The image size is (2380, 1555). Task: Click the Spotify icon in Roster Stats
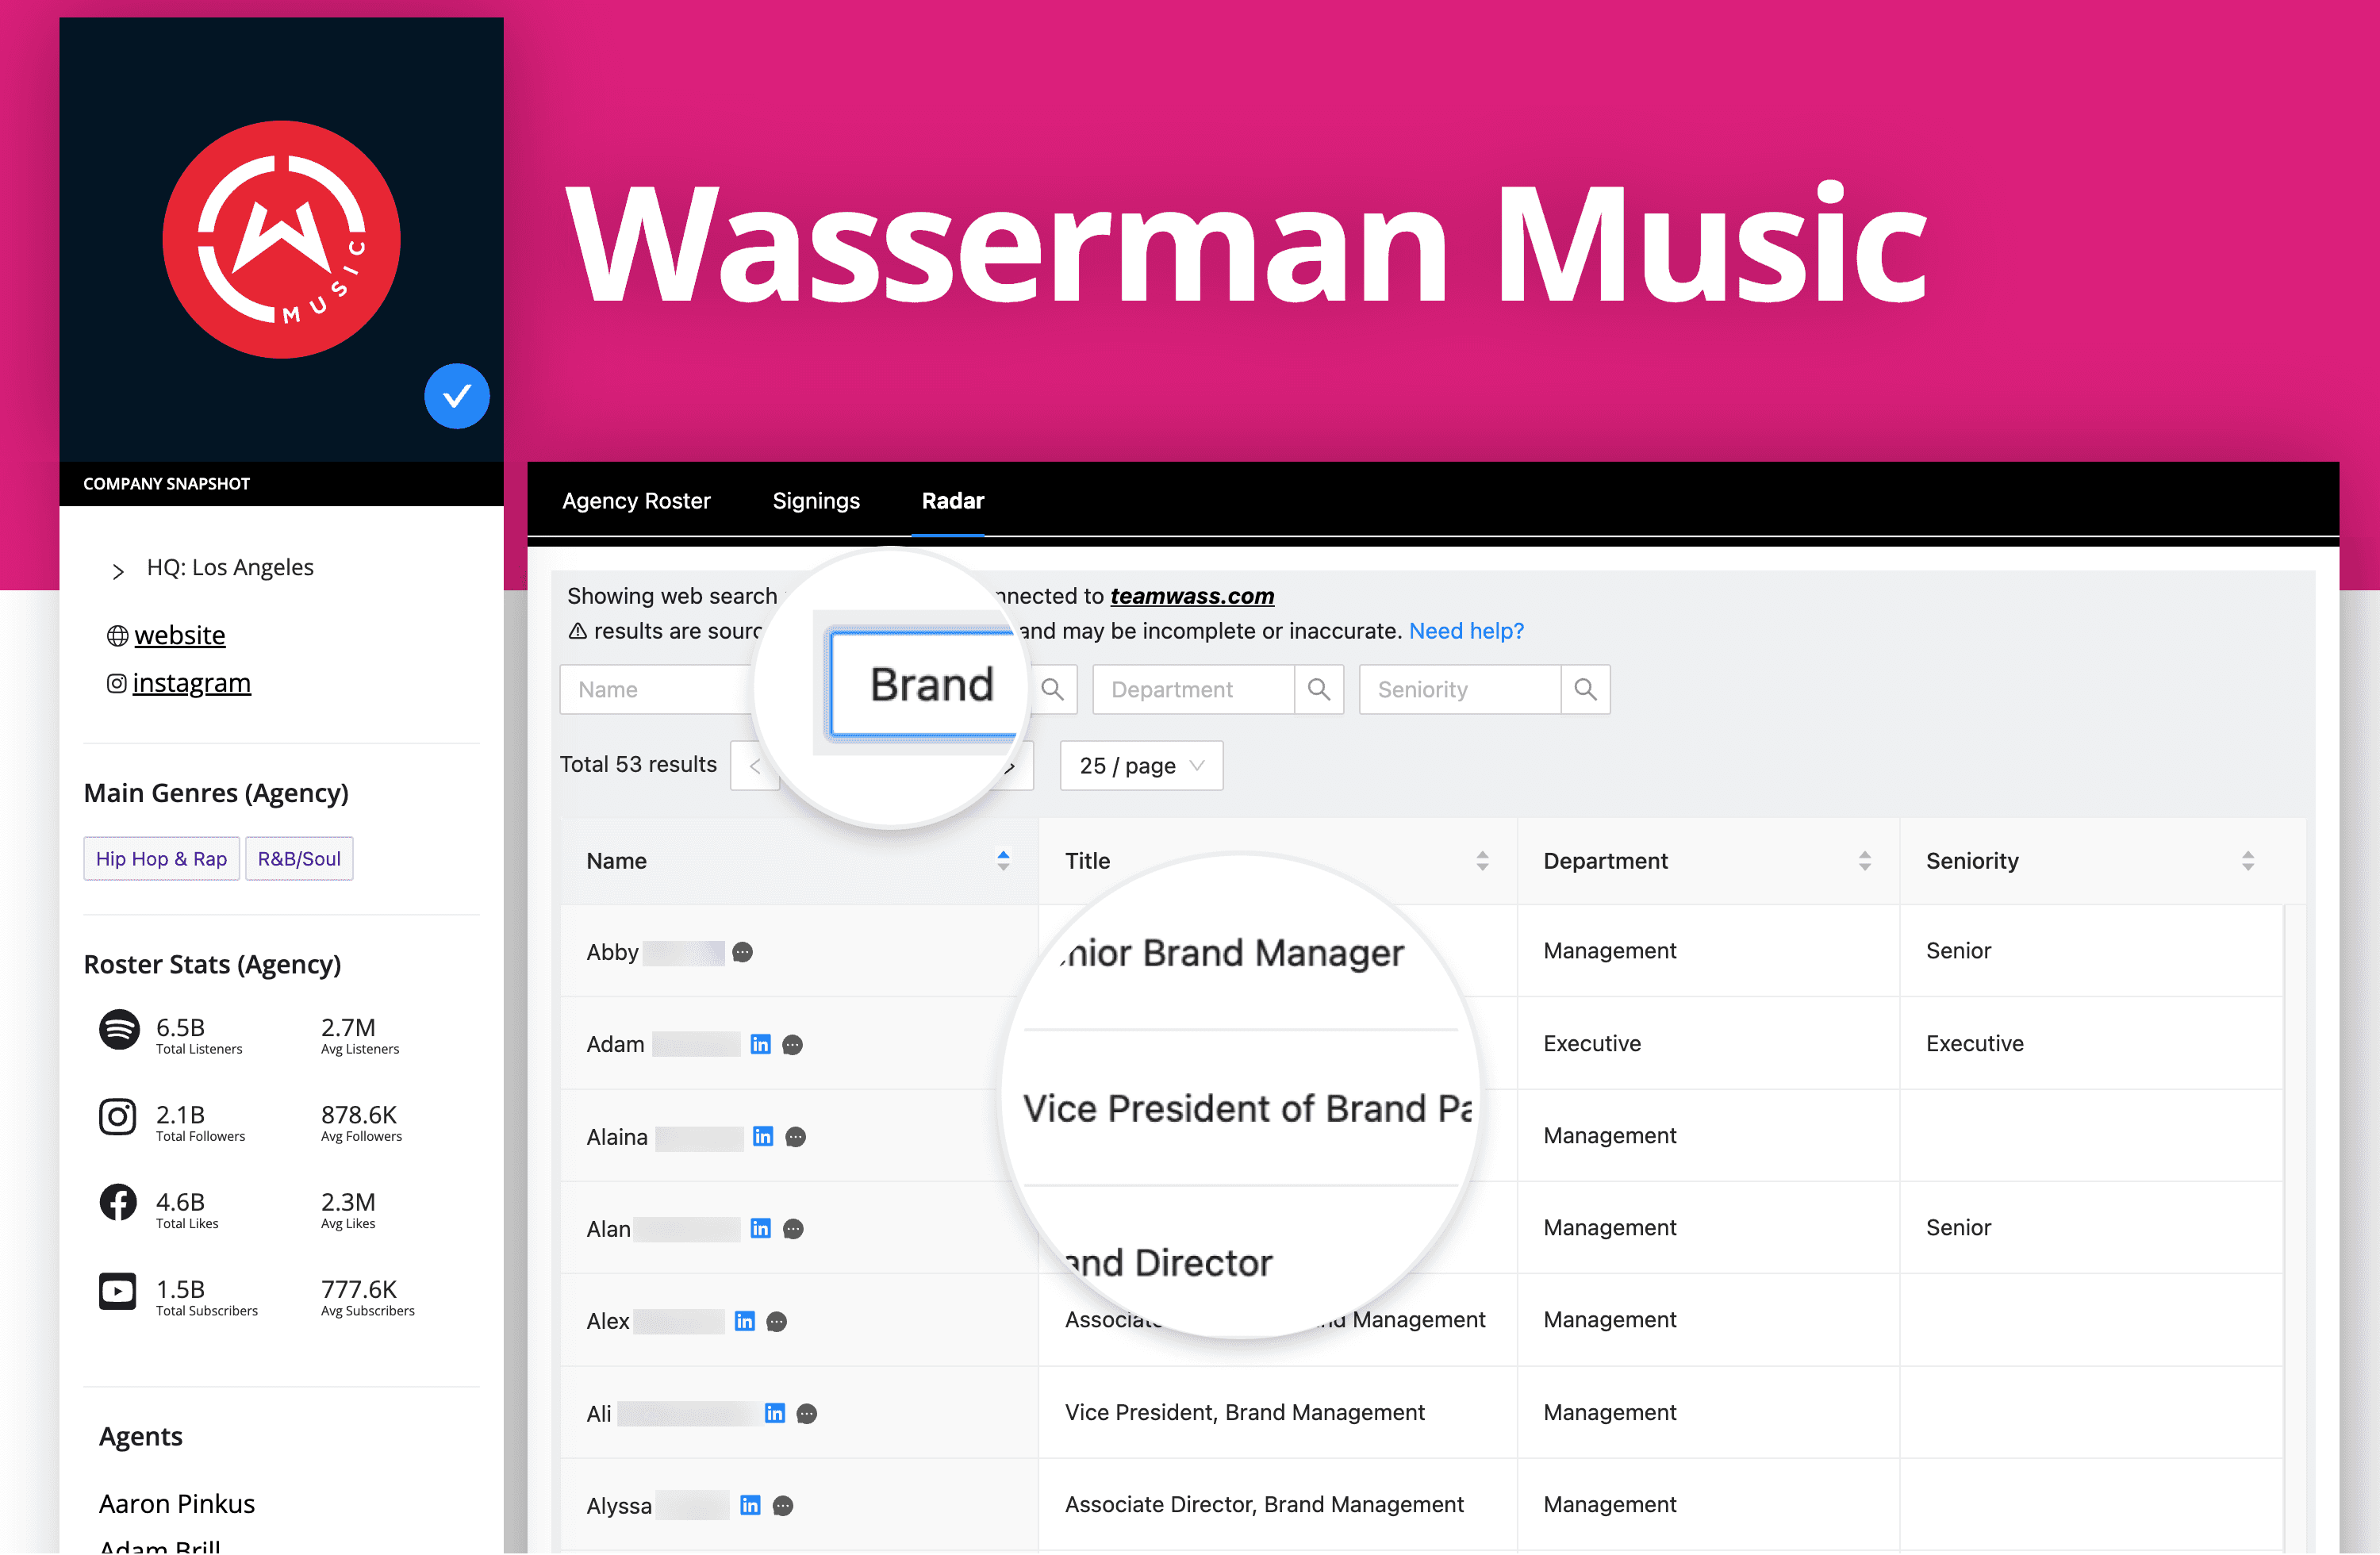pos(118,1031)
